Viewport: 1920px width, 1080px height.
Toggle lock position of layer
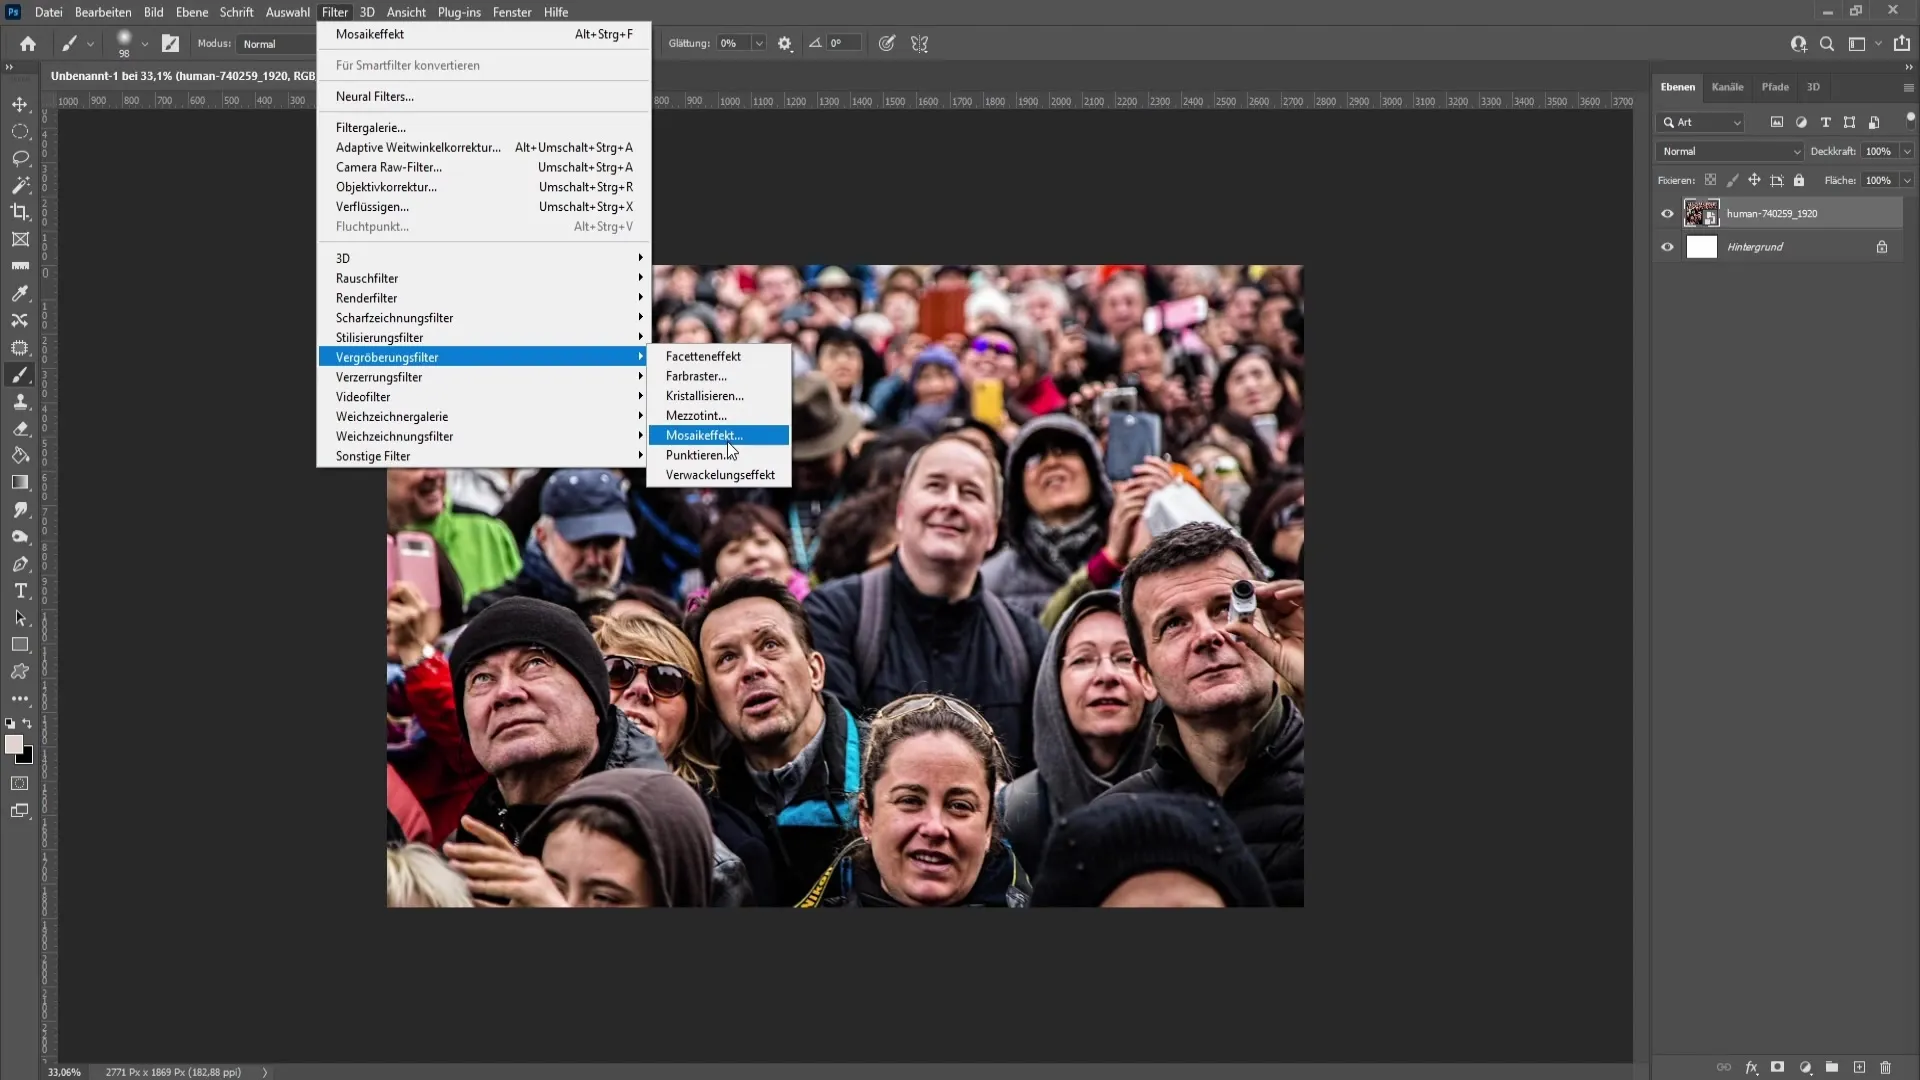click(1754, 180)
